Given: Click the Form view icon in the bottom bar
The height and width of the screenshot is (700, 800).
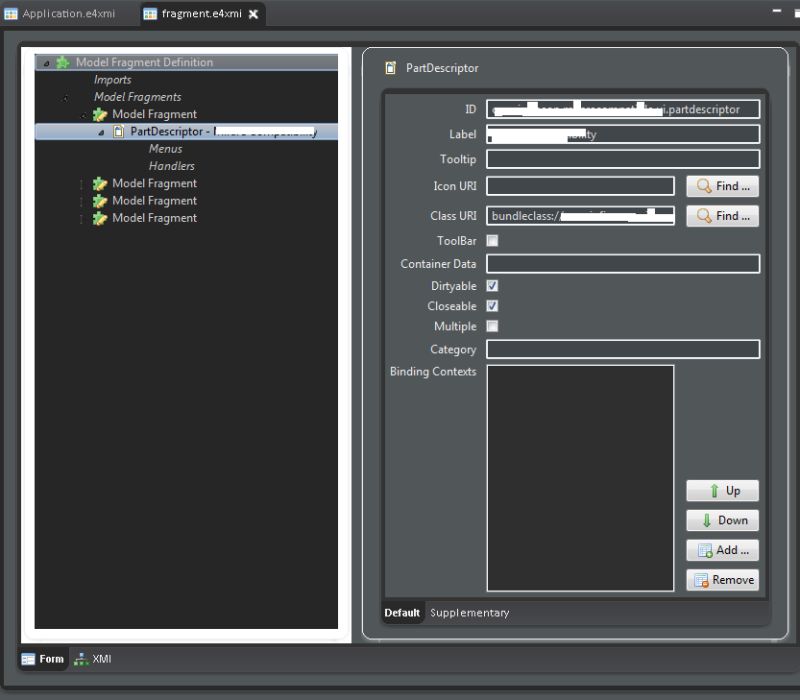Looking at the screenshot, I should [26, 659].
